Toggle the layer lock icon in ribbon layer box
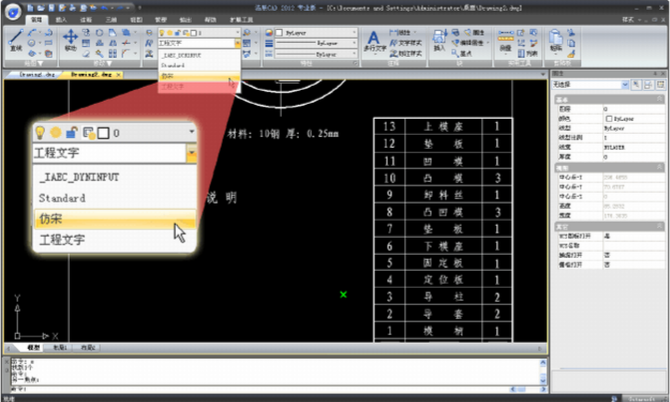Viewport: 670px width, 402px height. coord(178,33)
